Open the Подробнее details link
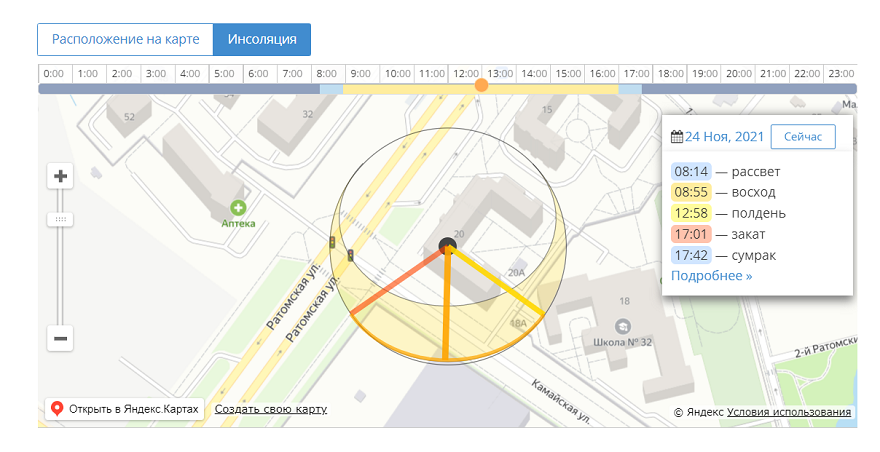Image resolution: width=880 pixels, height=452 pixels. 711,275
